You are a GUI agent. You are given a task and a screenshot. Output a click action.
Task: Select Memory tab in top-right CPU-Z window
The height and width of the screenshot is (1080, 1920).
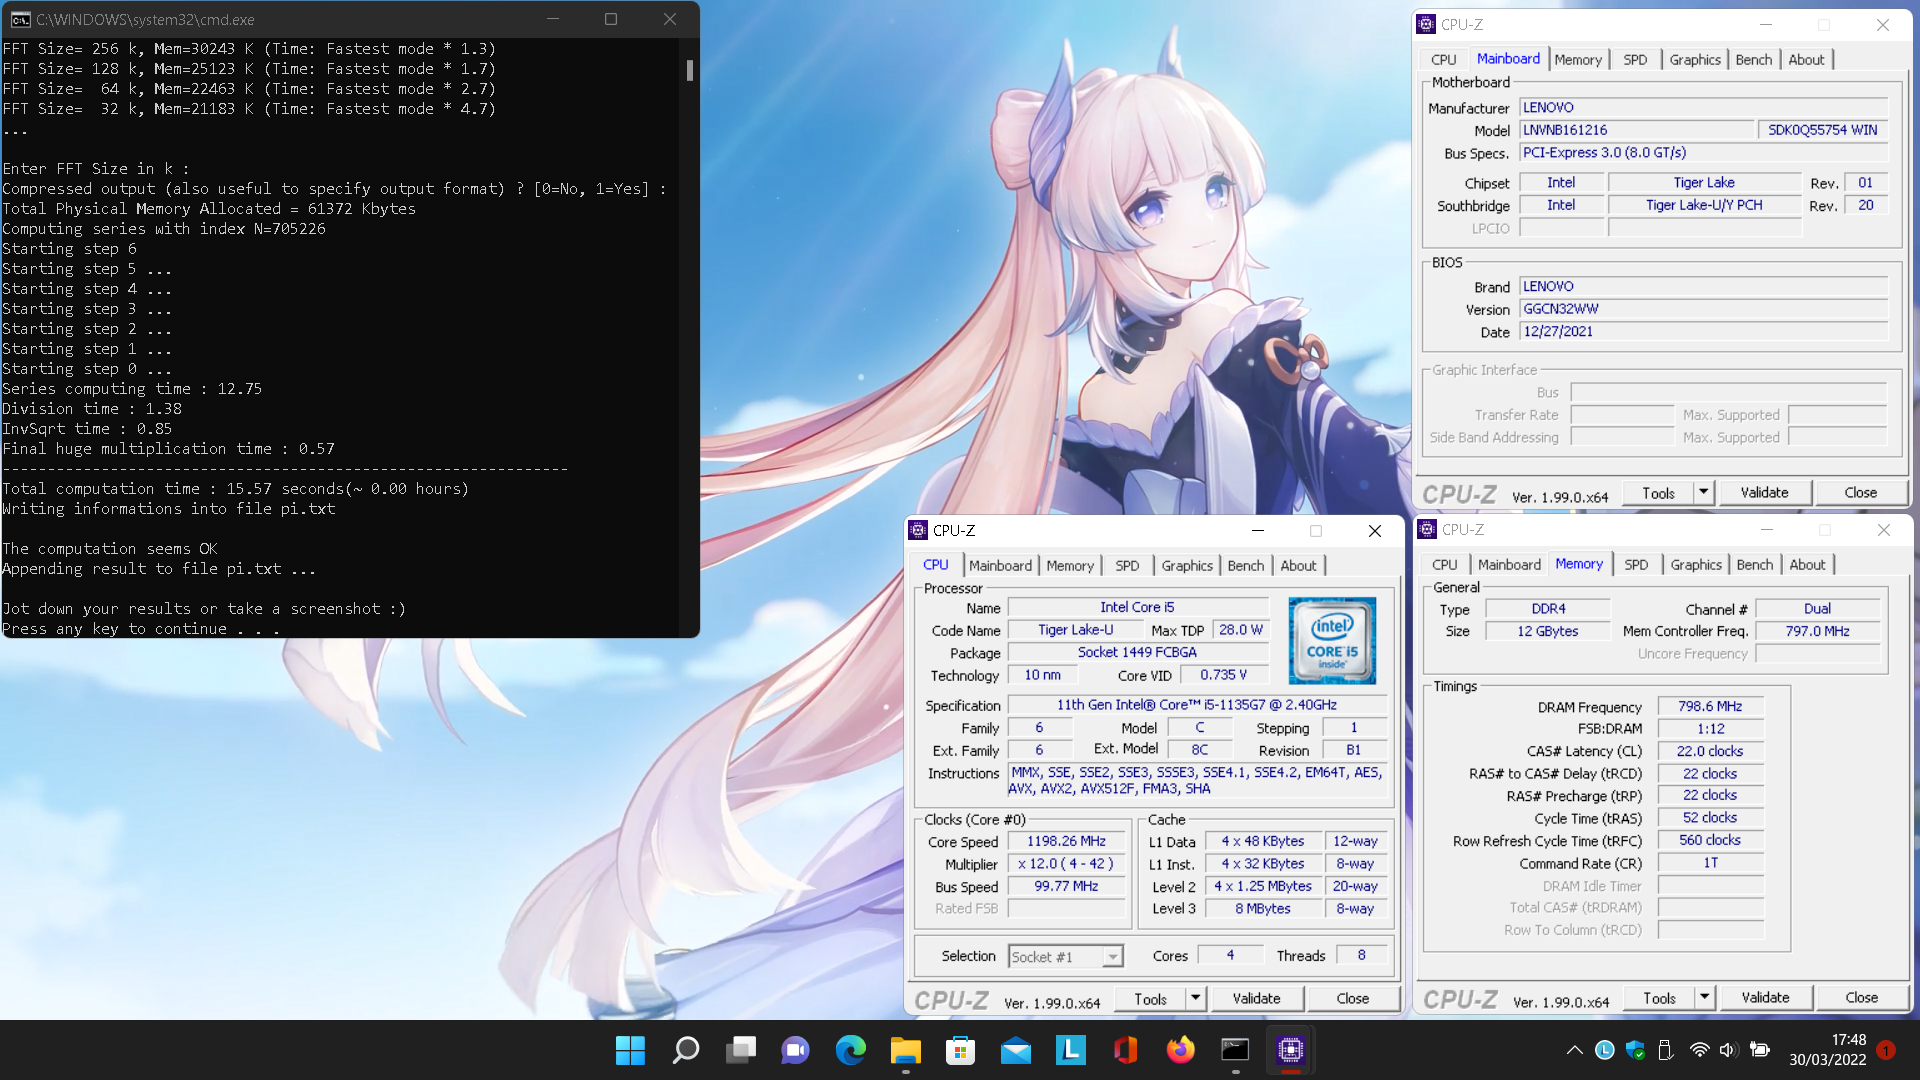1578,60
